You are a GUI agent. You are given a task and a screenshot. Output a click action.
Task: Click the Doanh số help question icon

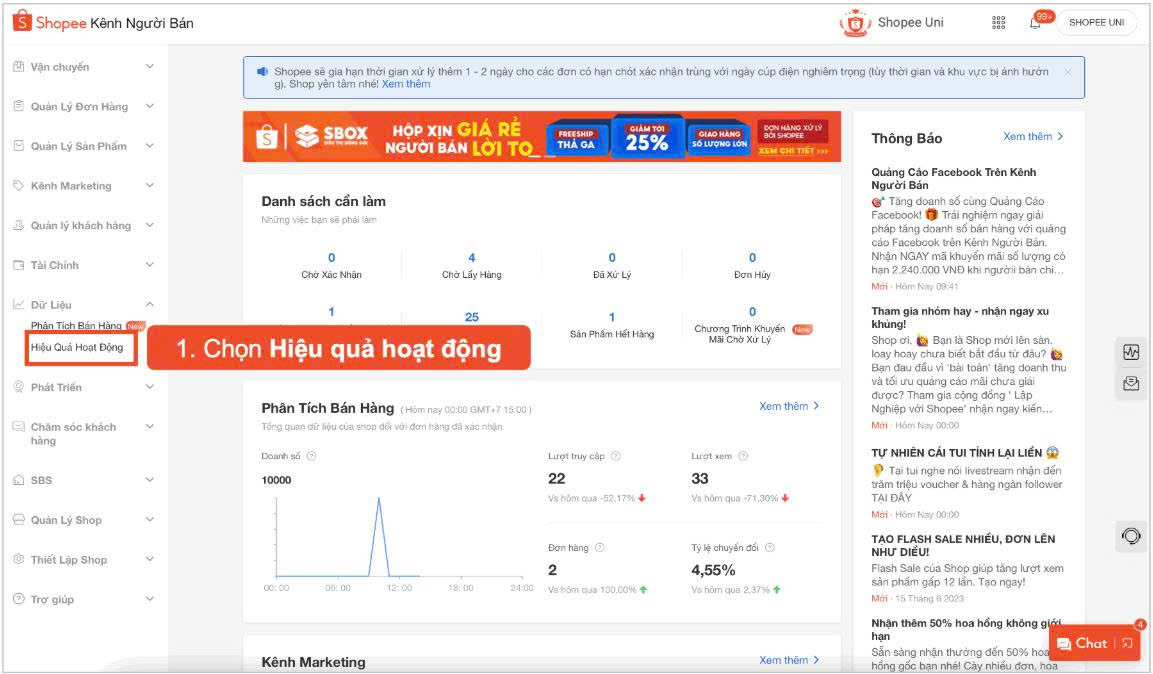pyautogui.click(x=311, y=456)
